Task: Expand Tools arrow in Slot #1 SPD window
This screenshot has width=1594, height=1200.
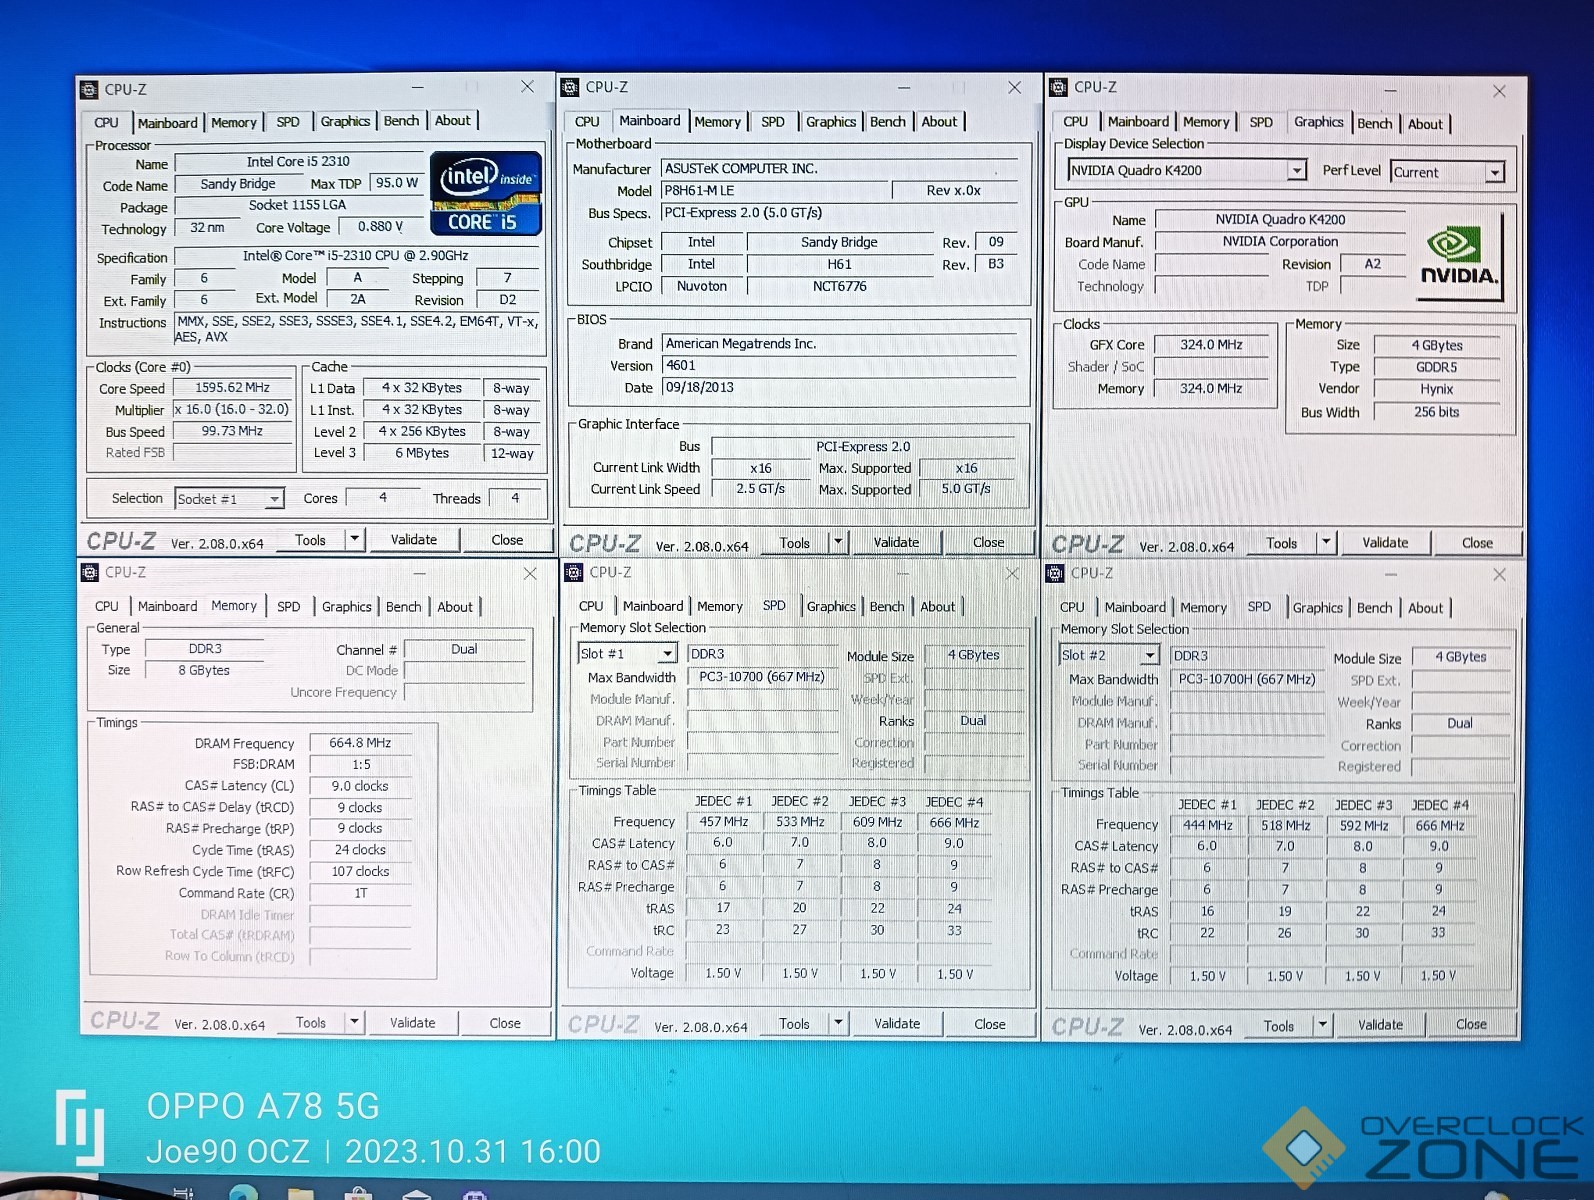Action: point(838,1023)
